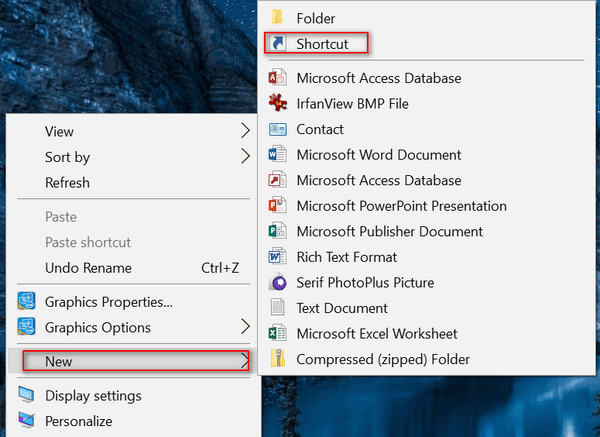The width and height of the screenshot is (600, 437).
Task: Click the IrfanView BMP File icon
Action: coord(278,103)
